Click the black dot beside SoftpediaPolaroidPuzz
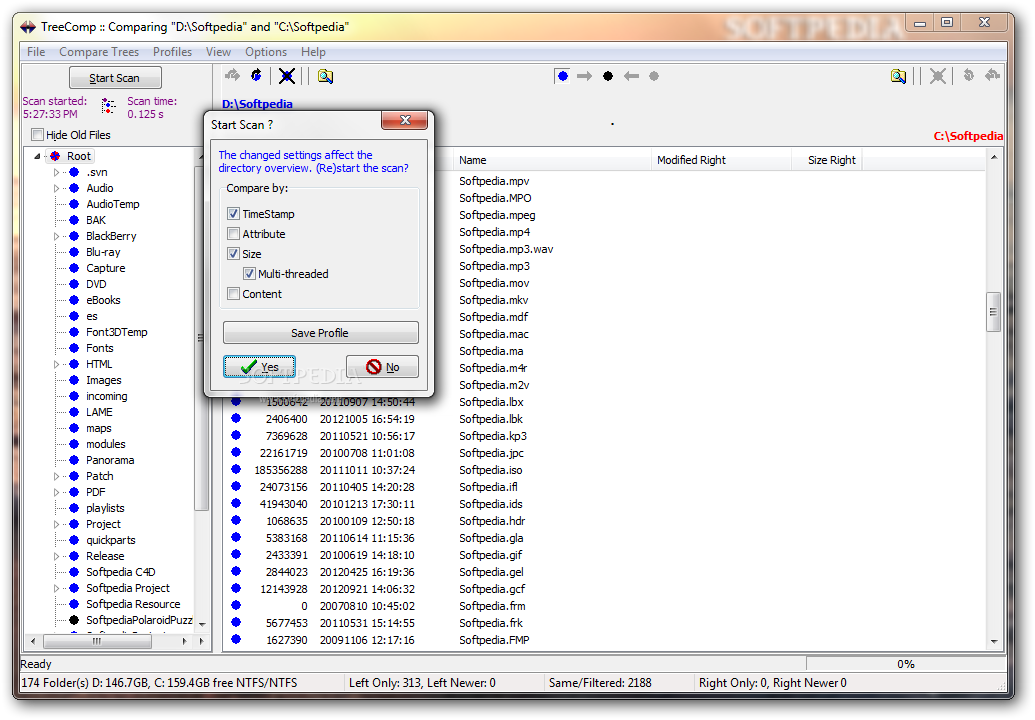 [x=74, y=620]
